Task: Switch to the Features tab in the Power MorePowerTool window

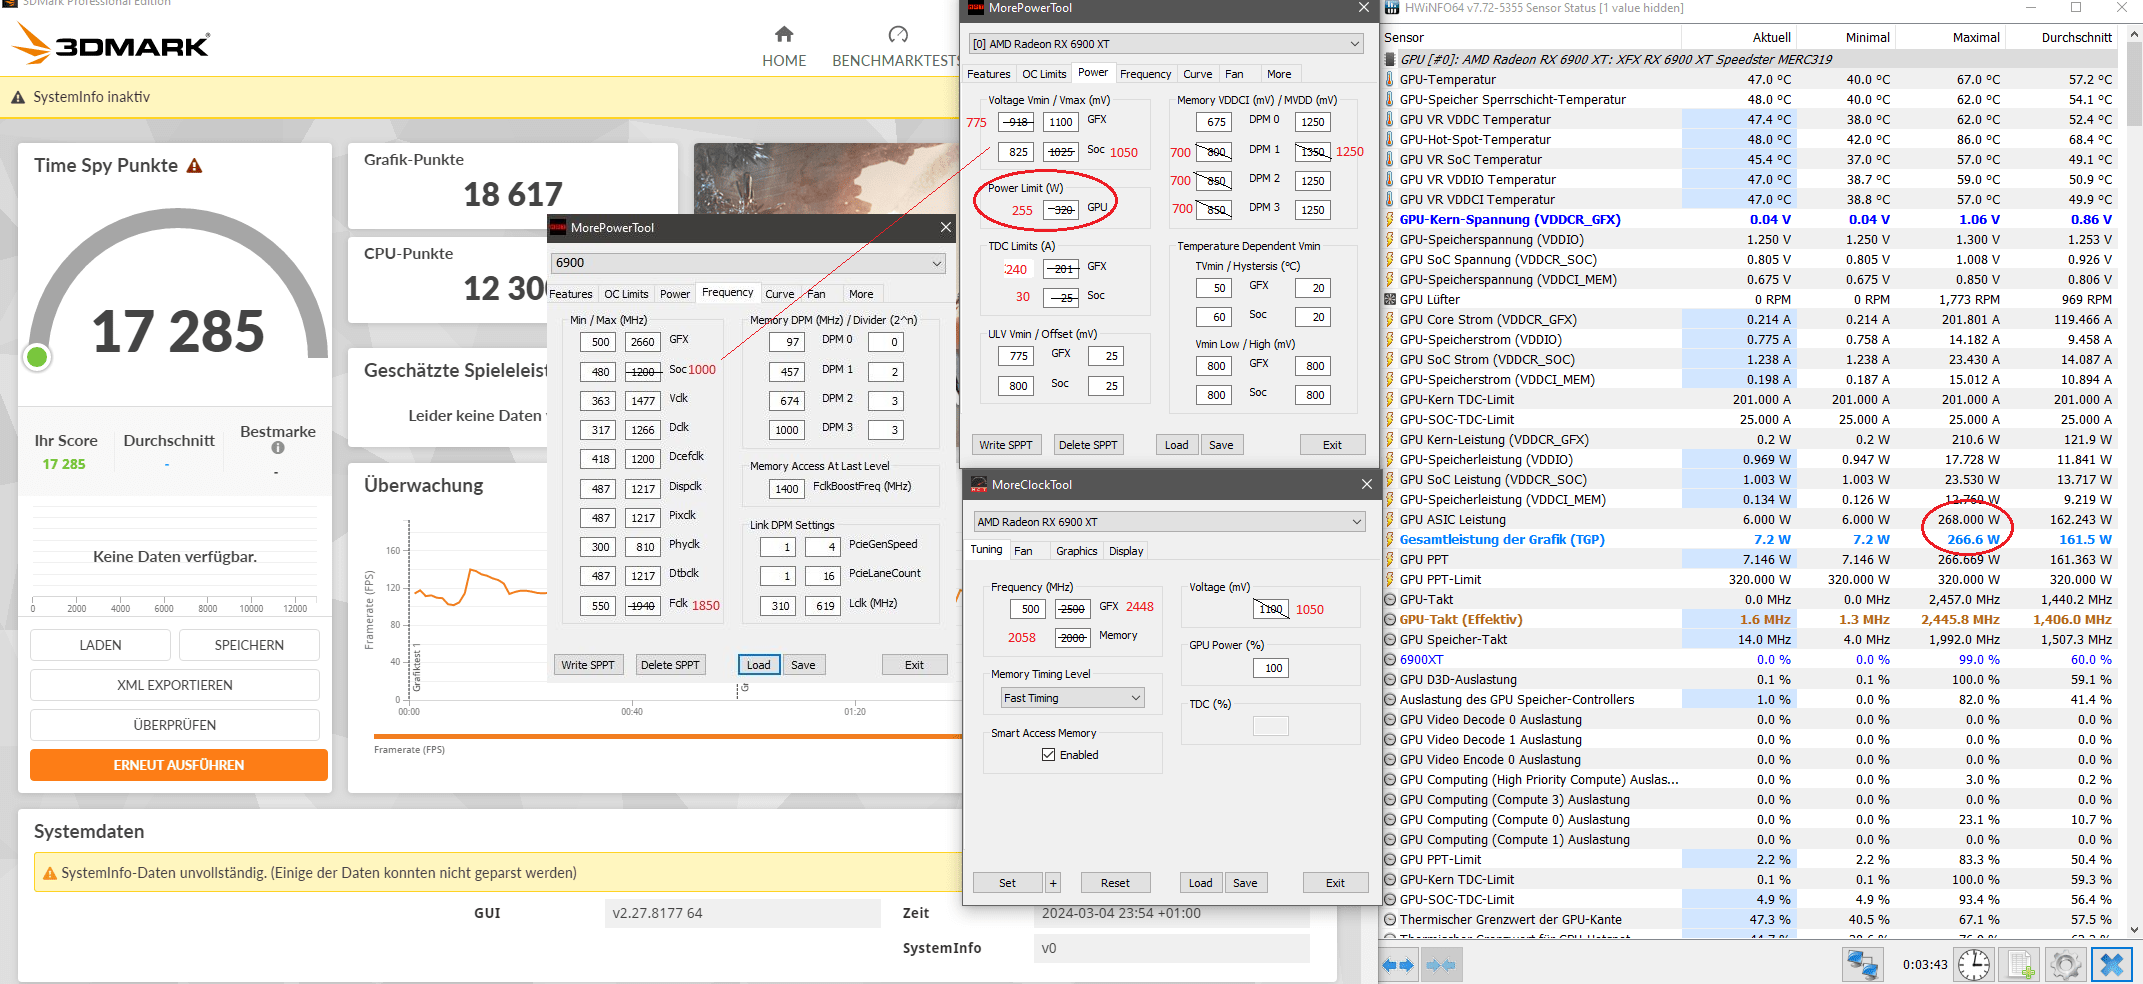Action: (x=989, y=74)
